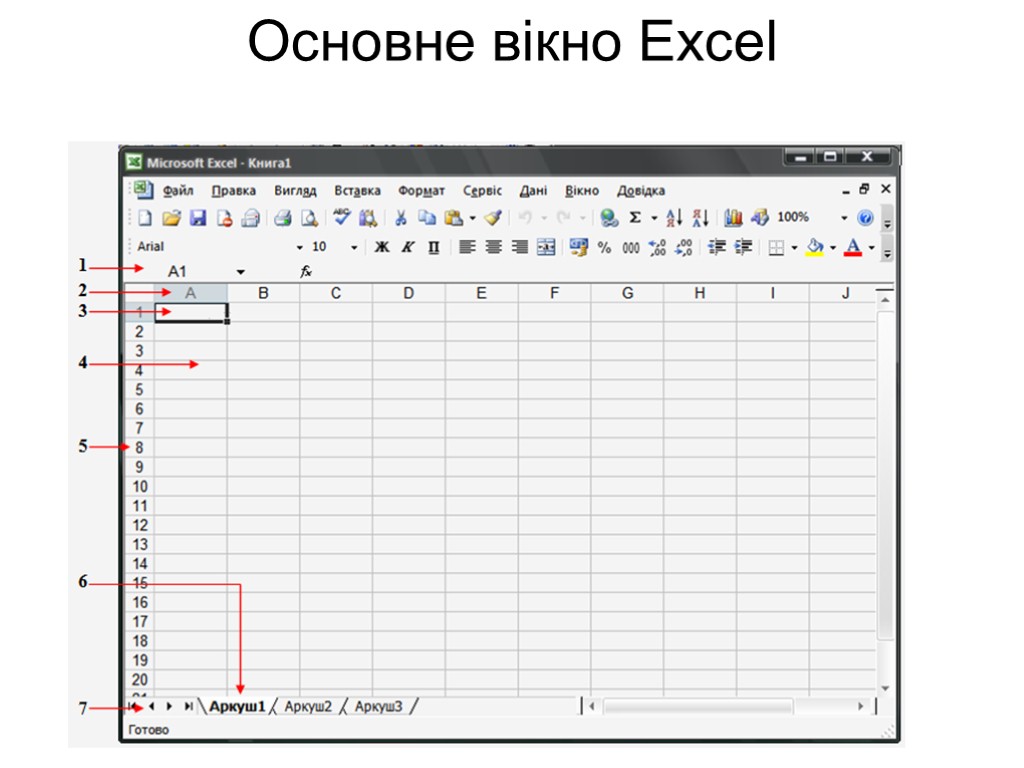
Task: Decrease decimal places icon
Action: 683,248
